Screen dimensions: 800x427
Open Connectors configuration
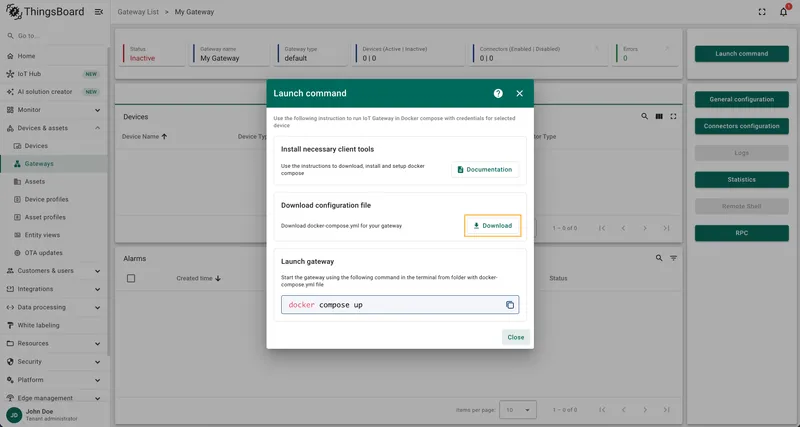[741, 126]
